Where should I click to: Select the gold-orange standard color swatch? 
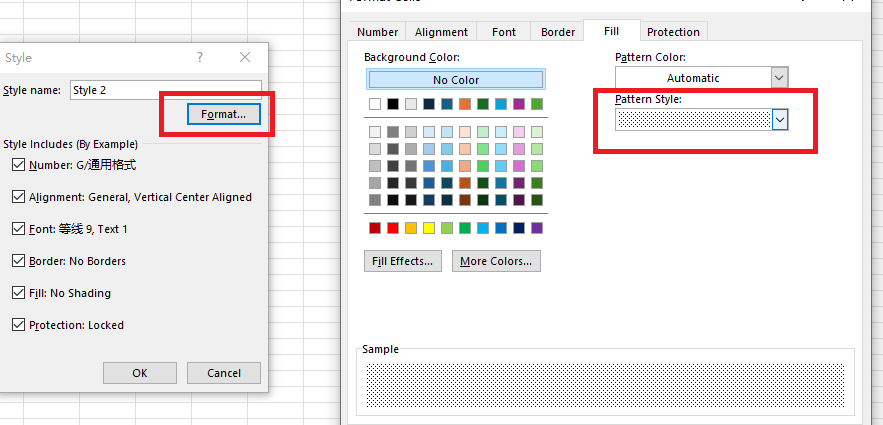pos(411,228)
